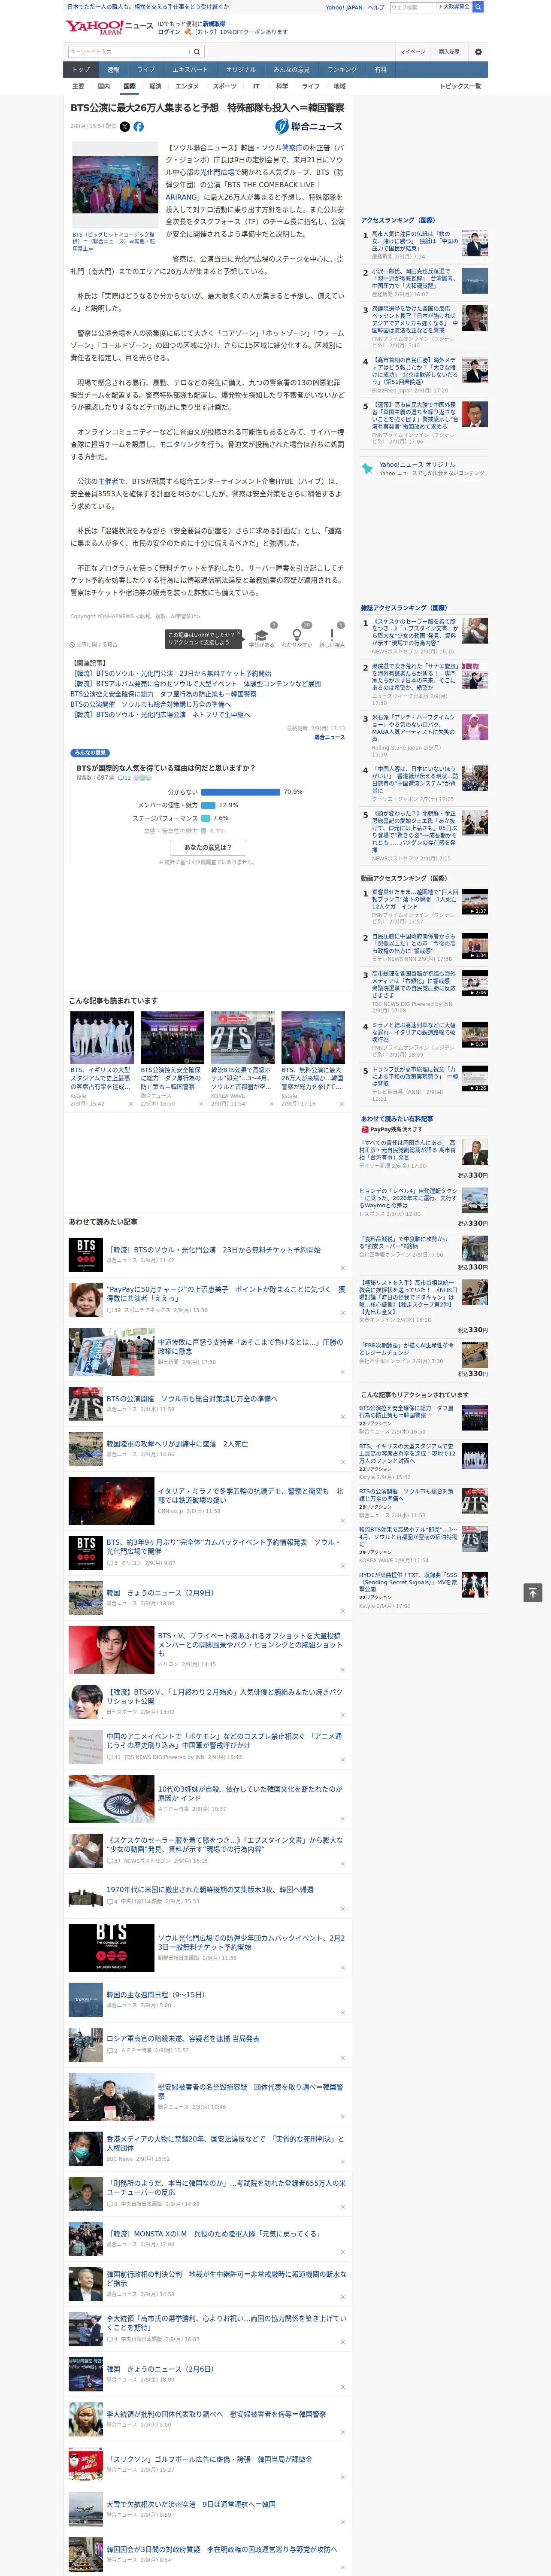Open article 大雪で欠航相次いだ済州空港
The height and width of the screenshot is (2576, 551).
click(191, 2504)
